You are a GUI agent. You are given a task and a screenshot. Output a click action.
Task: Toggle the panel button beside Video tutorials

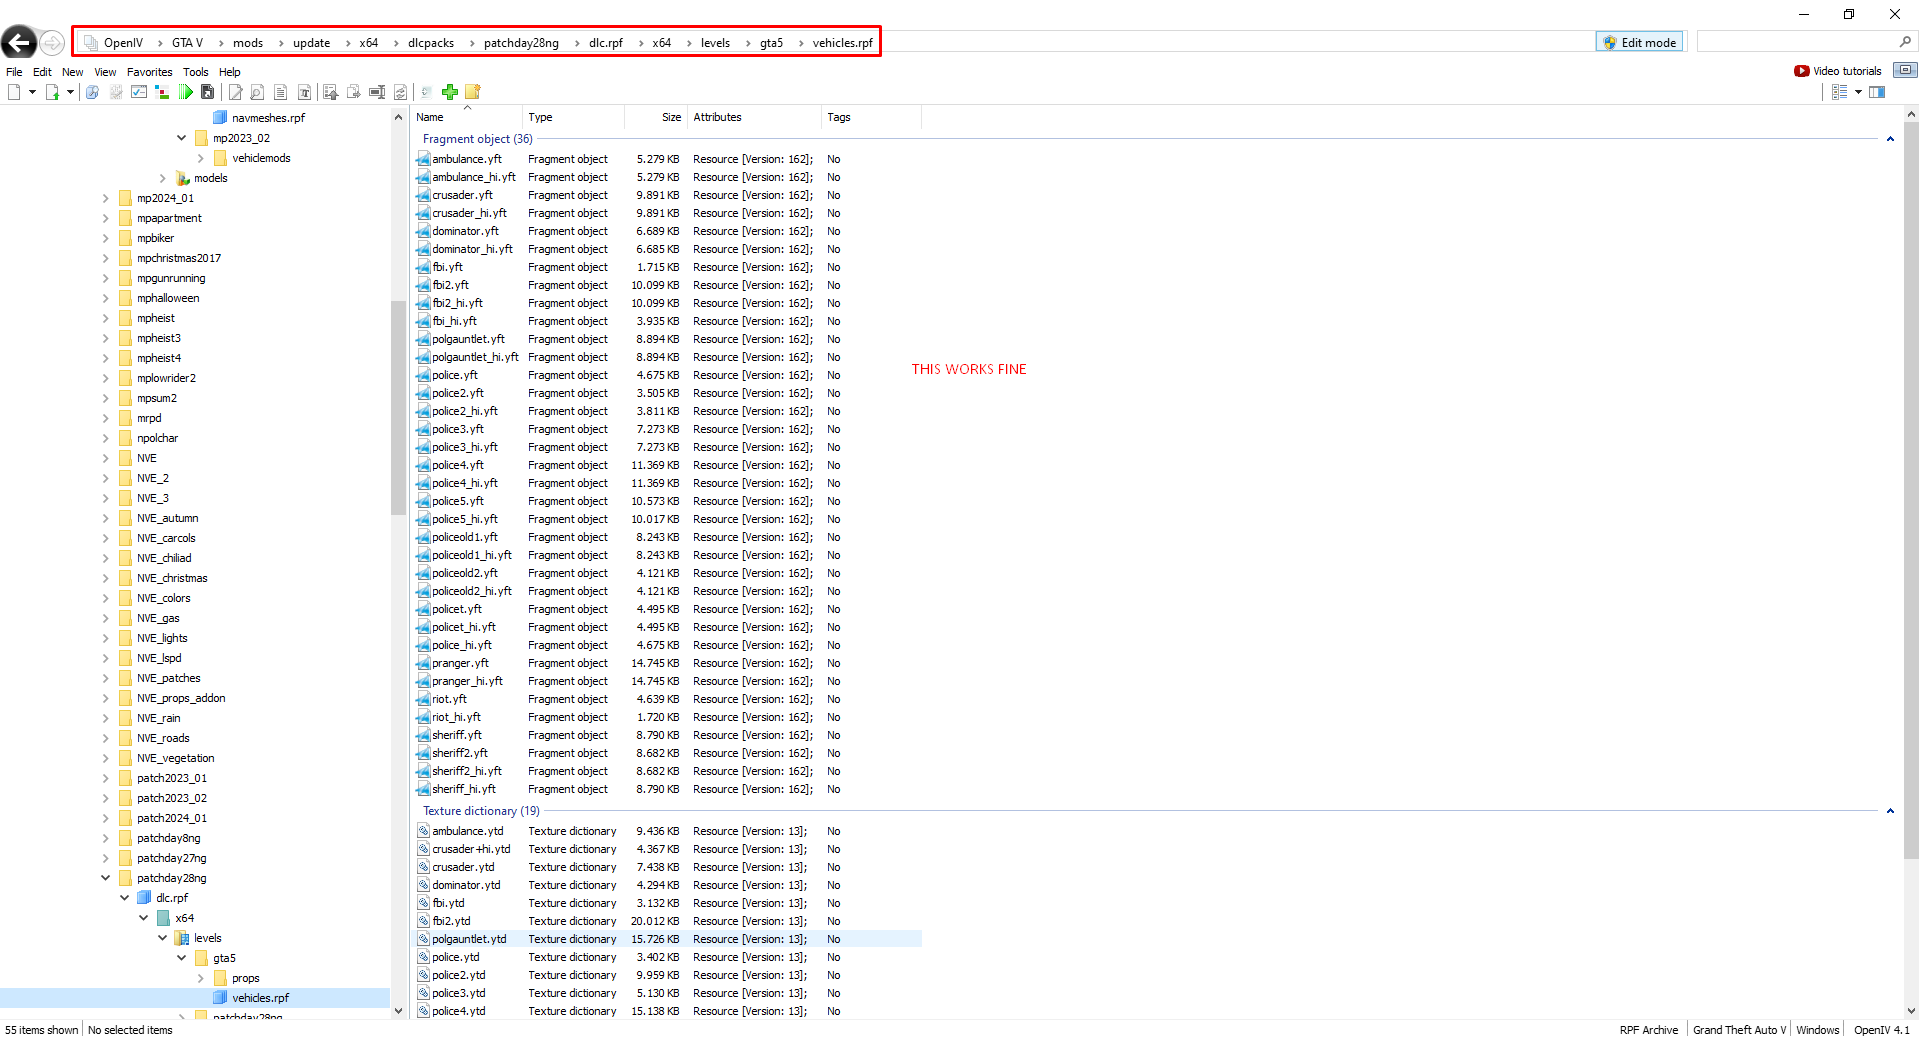[1905, 70]
